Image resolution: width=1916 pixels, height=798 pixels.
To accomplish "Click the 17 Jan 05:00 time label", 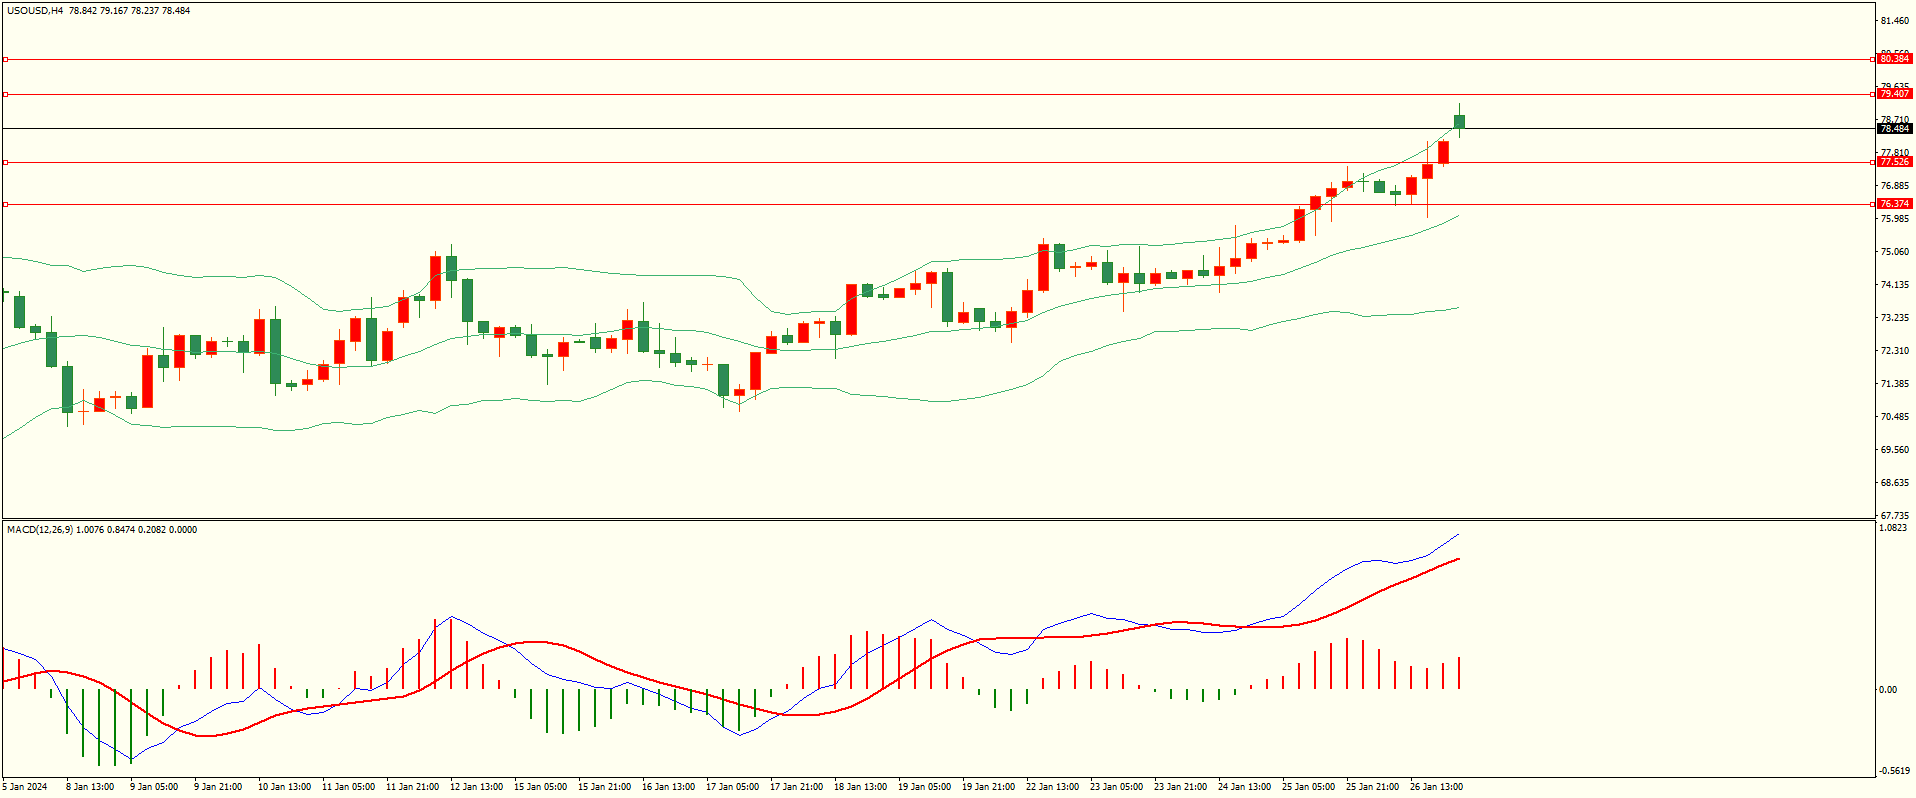I will [x=732, y=787].
